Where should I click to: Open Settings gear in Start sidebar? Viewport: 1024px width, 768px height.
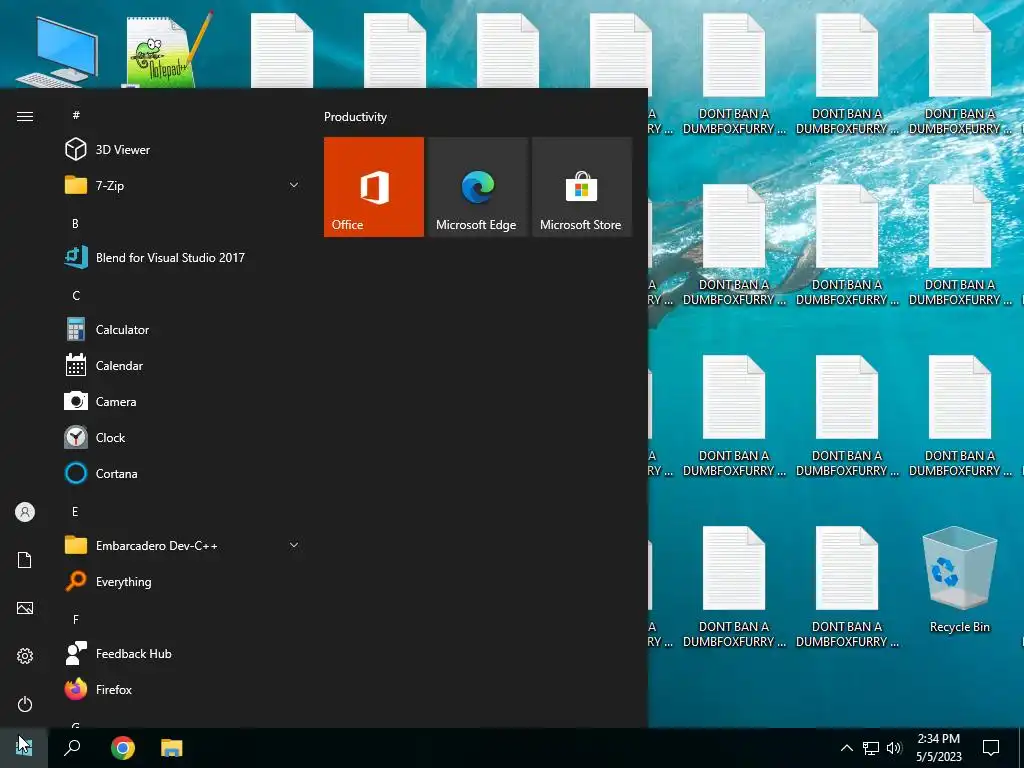click(25, 656)
